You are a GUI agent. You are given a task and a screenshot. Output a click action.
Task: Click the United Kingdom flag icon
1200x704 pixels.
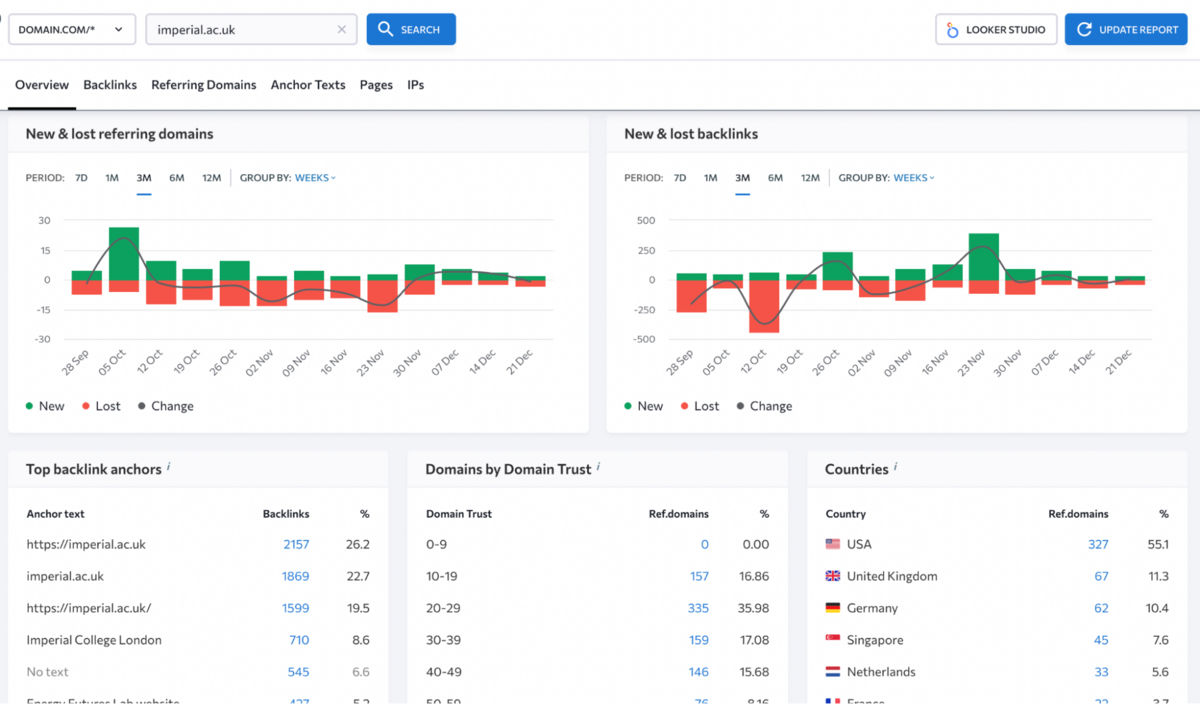pyautogui.click(x=832, y=576)
